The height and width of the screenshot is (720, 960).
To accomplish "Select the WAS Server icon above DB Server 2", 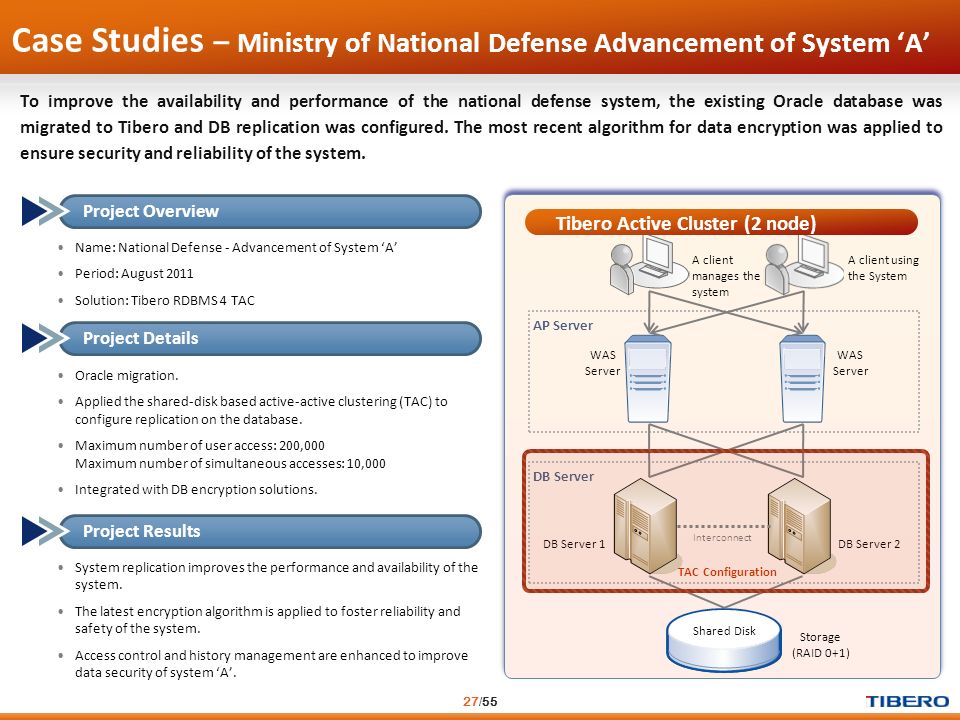I will click(803, 378).
